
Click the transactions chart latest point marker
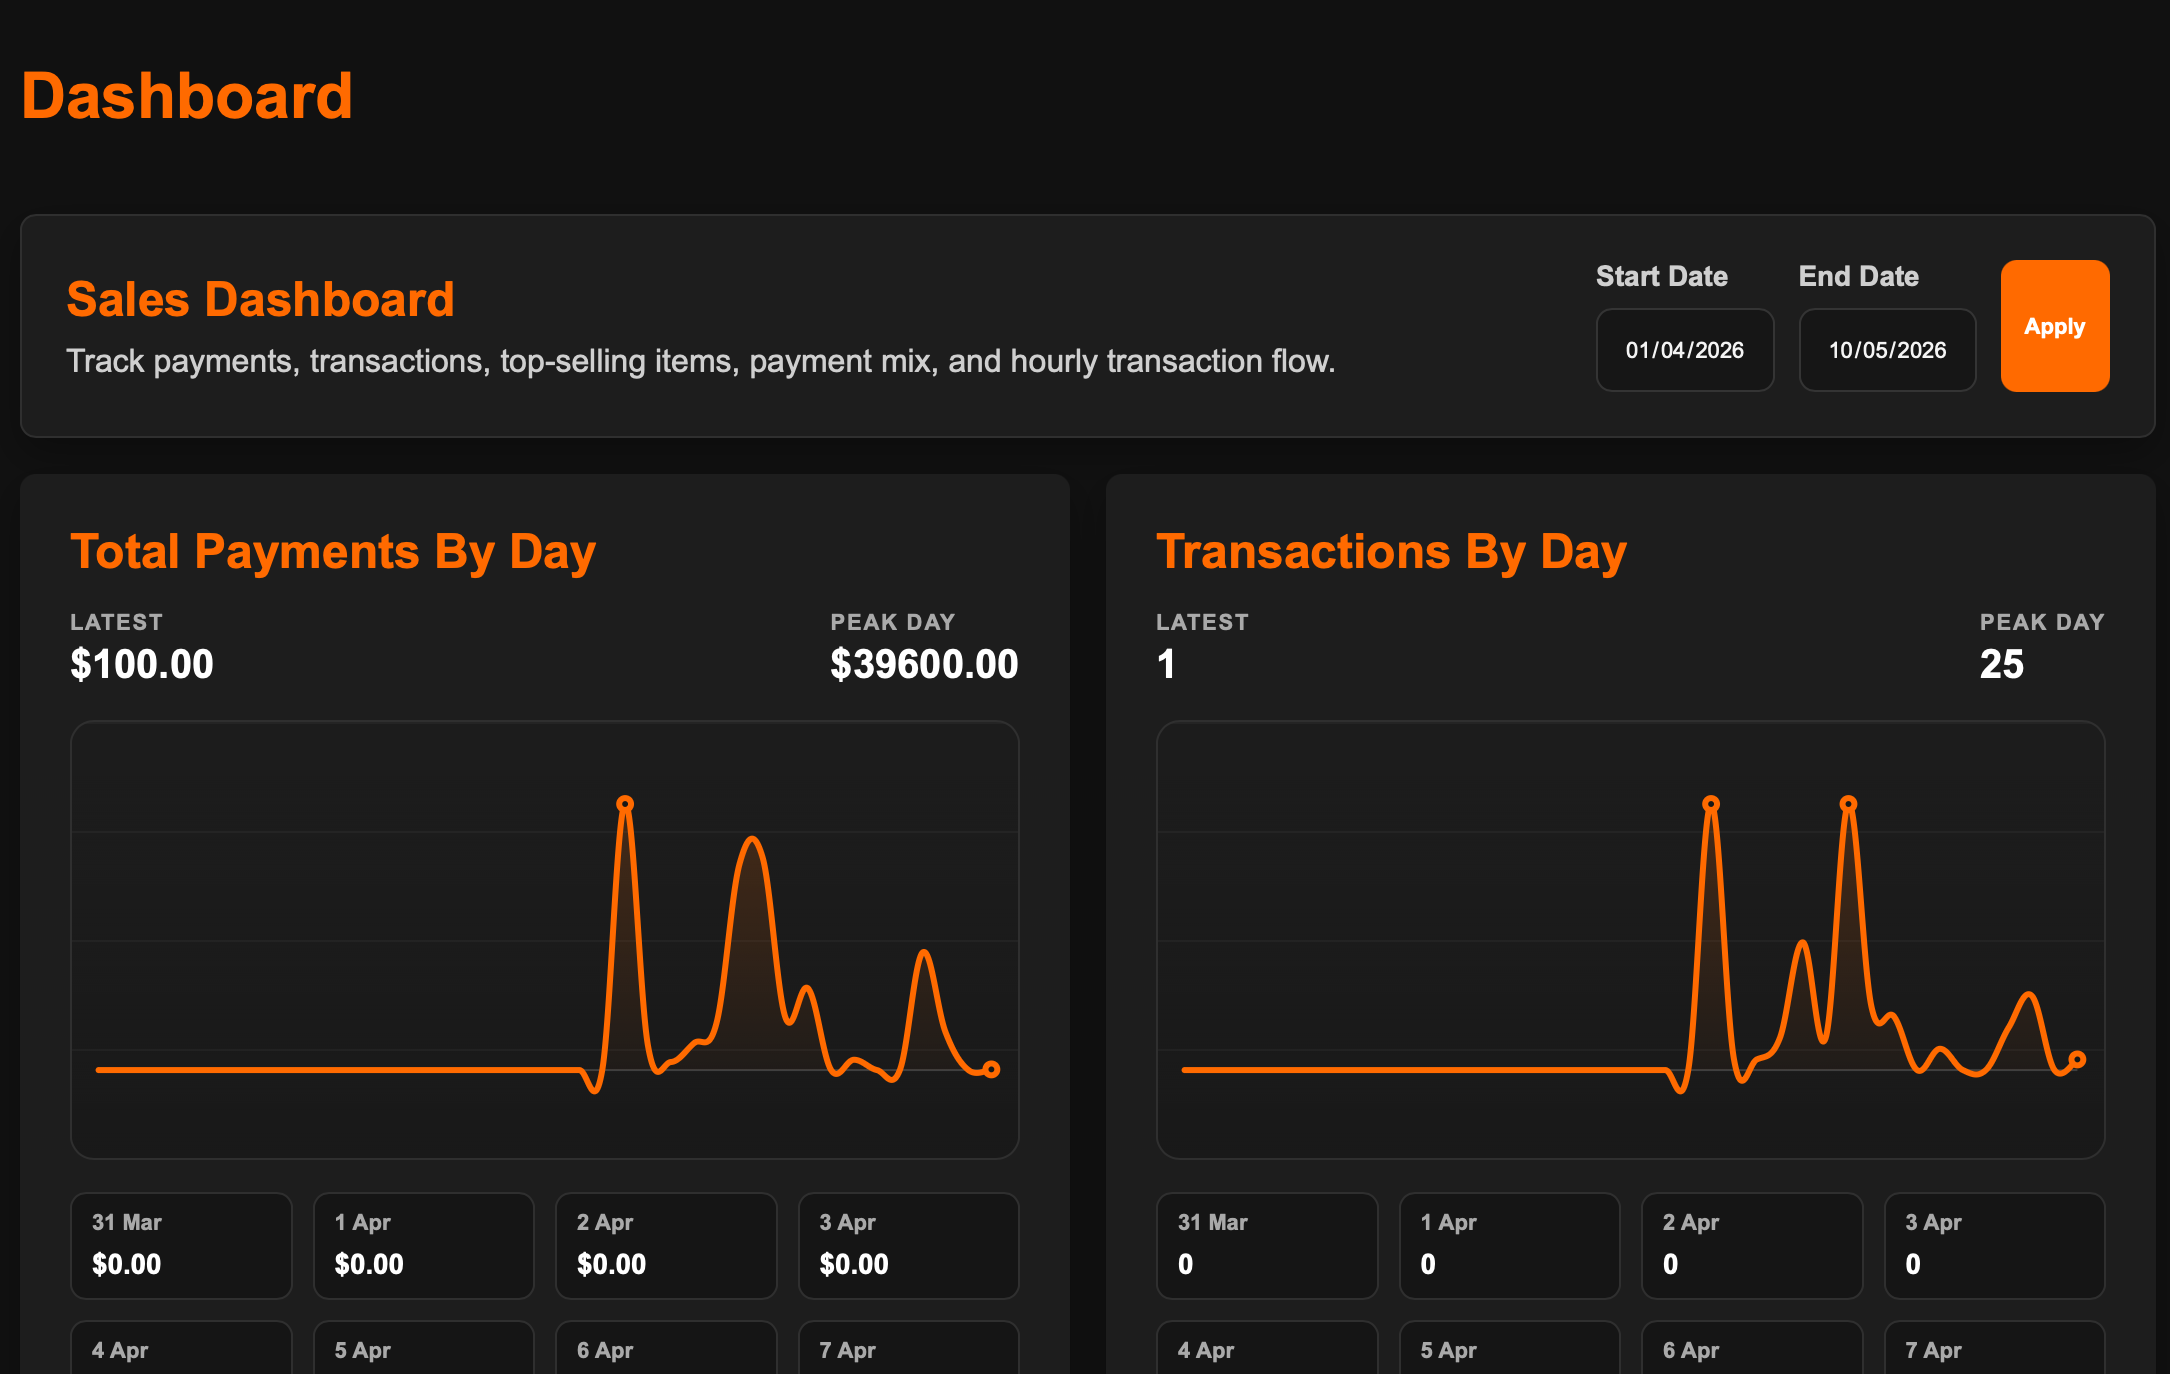2077,1059
